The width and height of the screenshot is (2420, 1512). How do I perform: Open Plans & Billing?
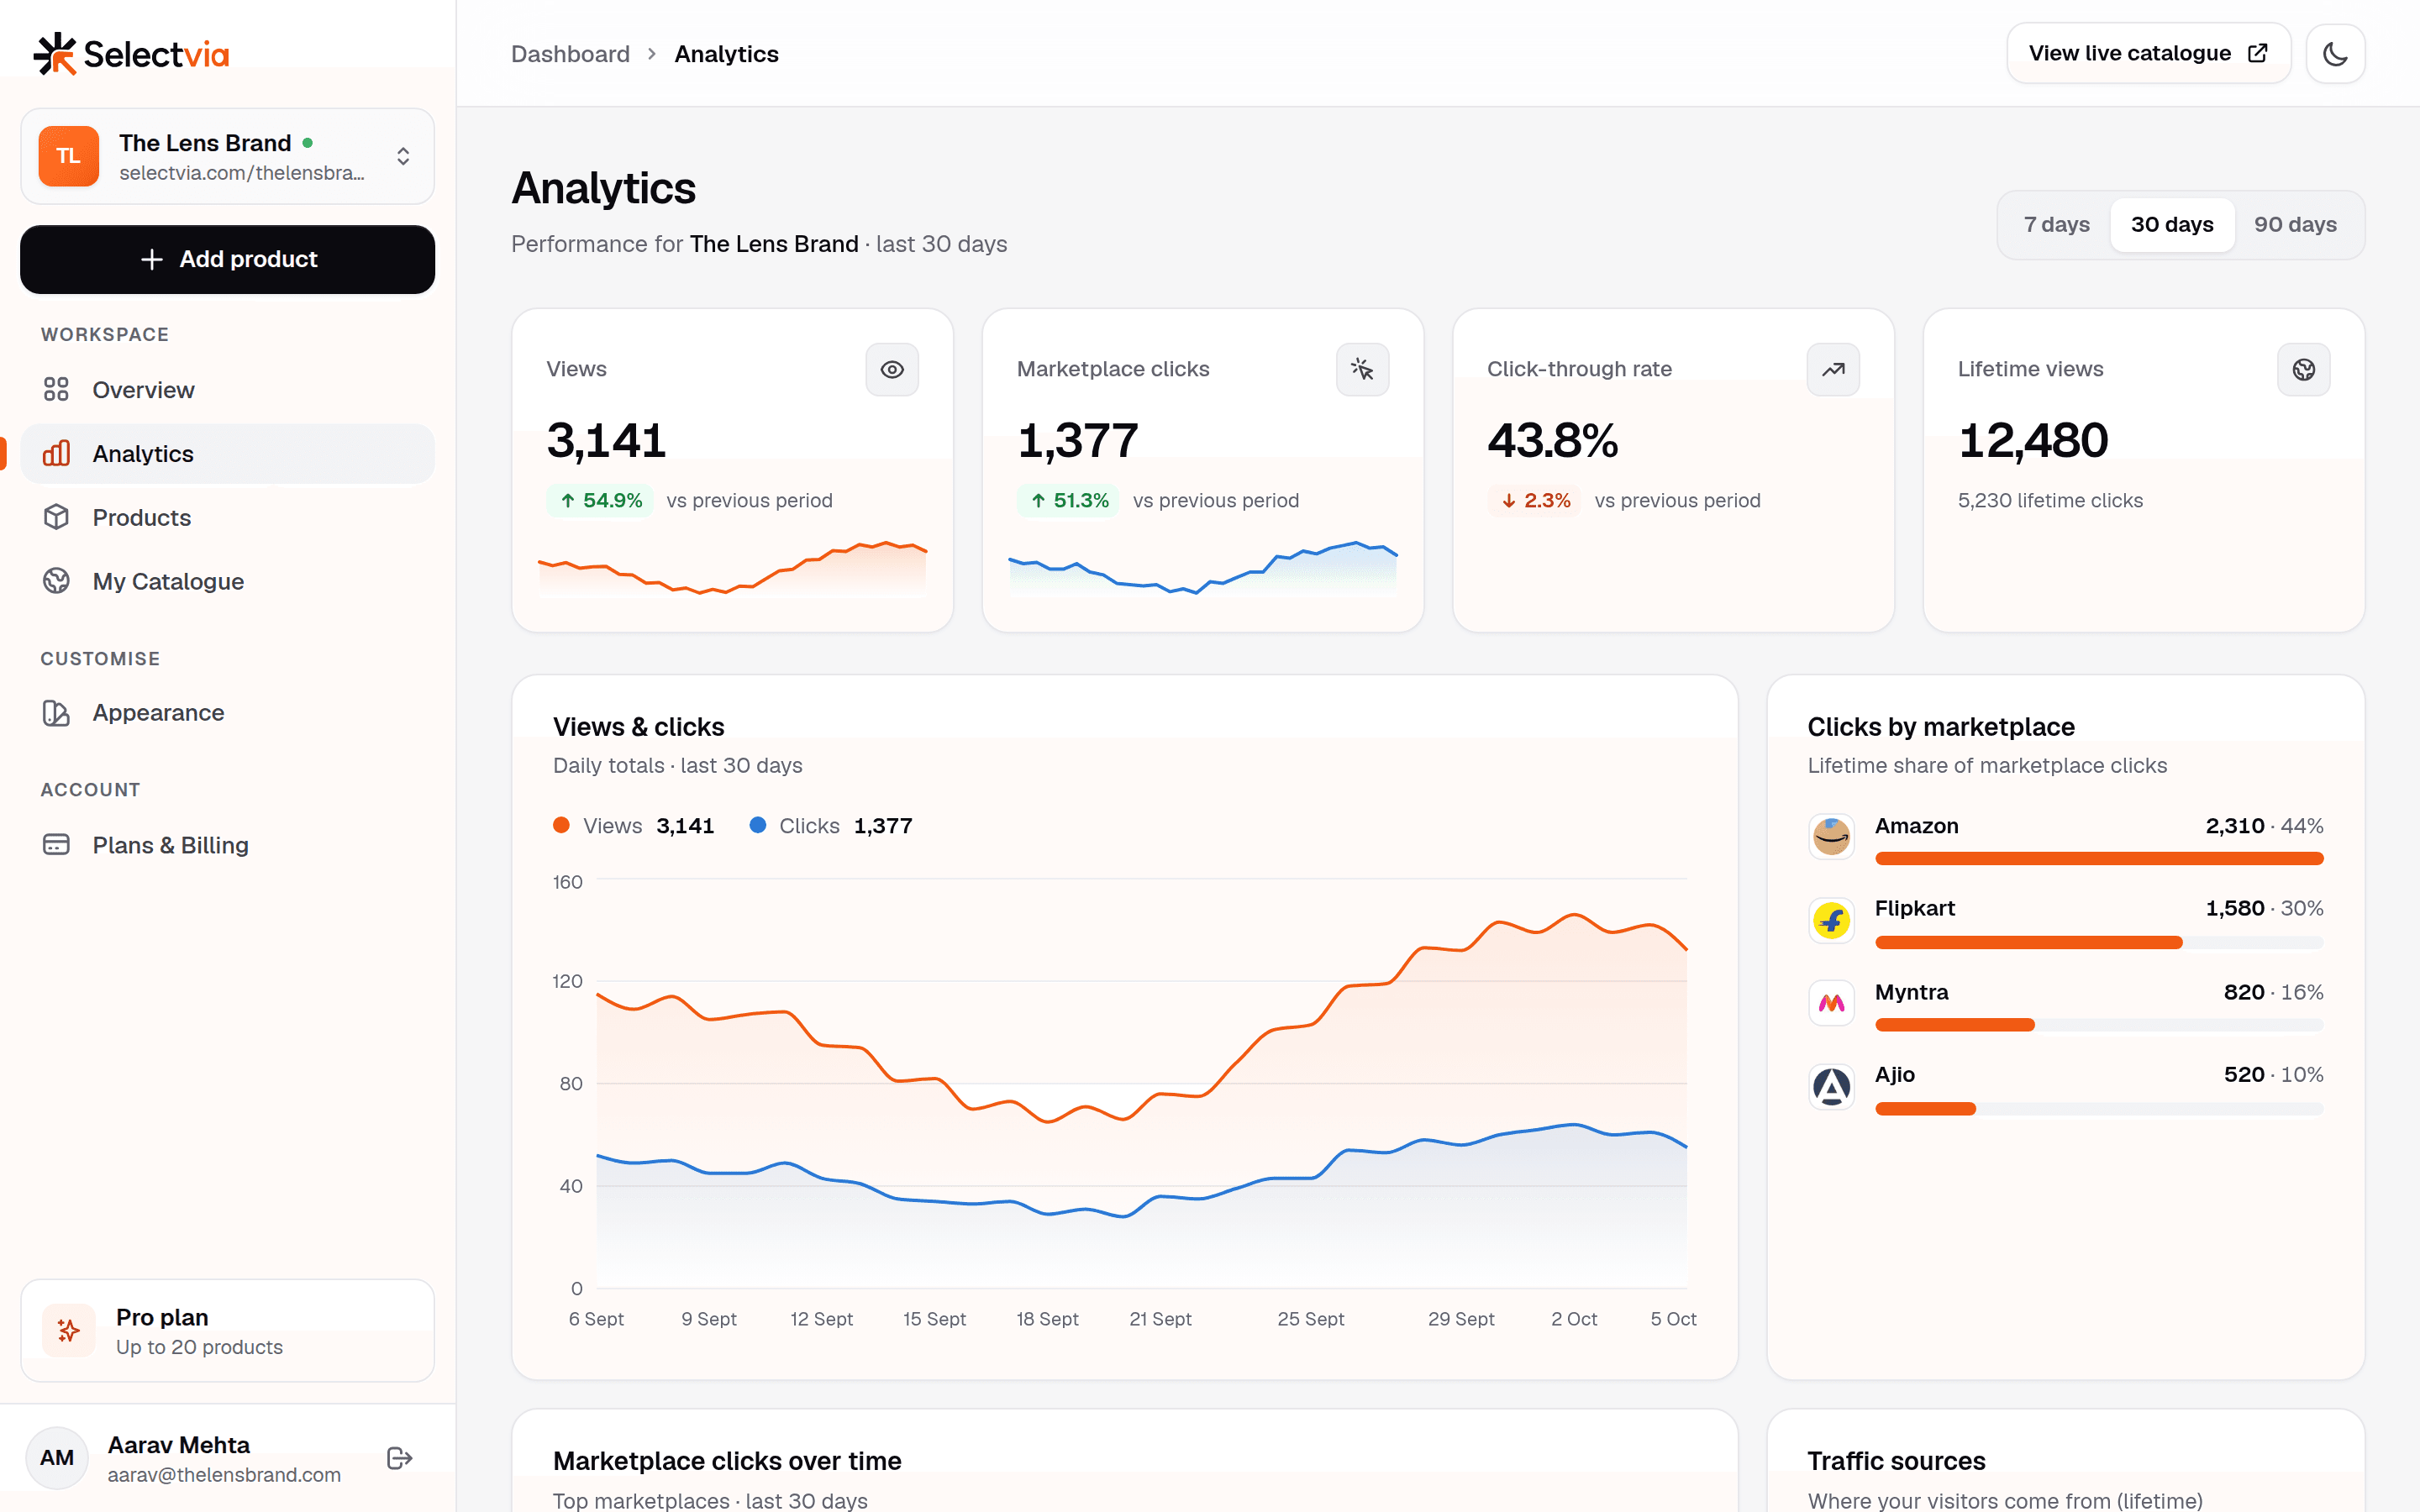[x=227, y=845]
